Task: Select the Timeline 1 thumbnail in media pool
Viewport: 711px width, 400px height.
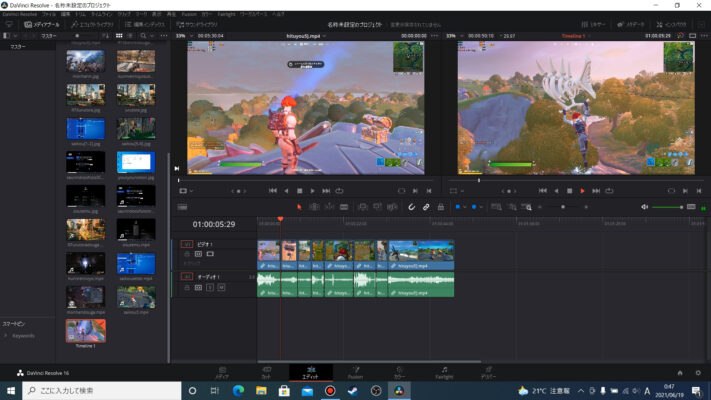Action: [x=86, y=330]
